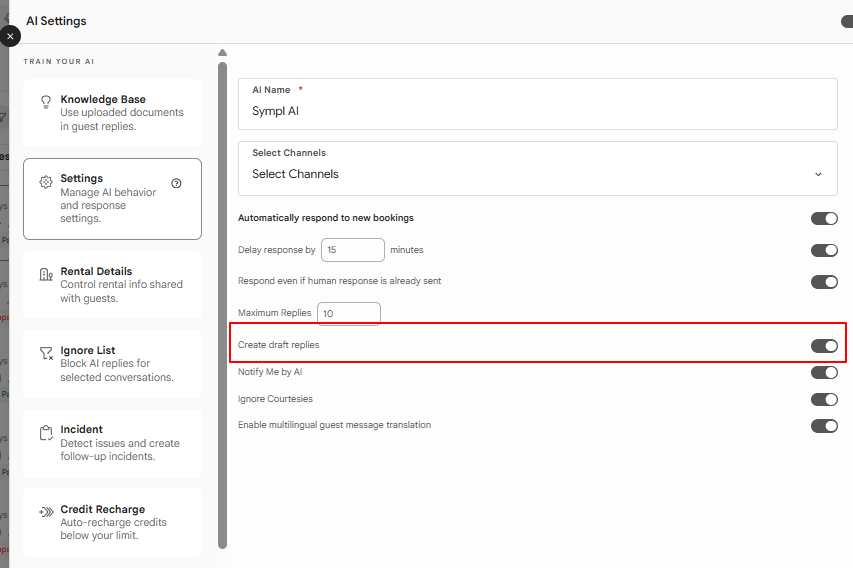Click the sidebar vertical scrollbar thumb
Image resolution: width=853 pixels, height=568 pixels.
tap(222, 305)
